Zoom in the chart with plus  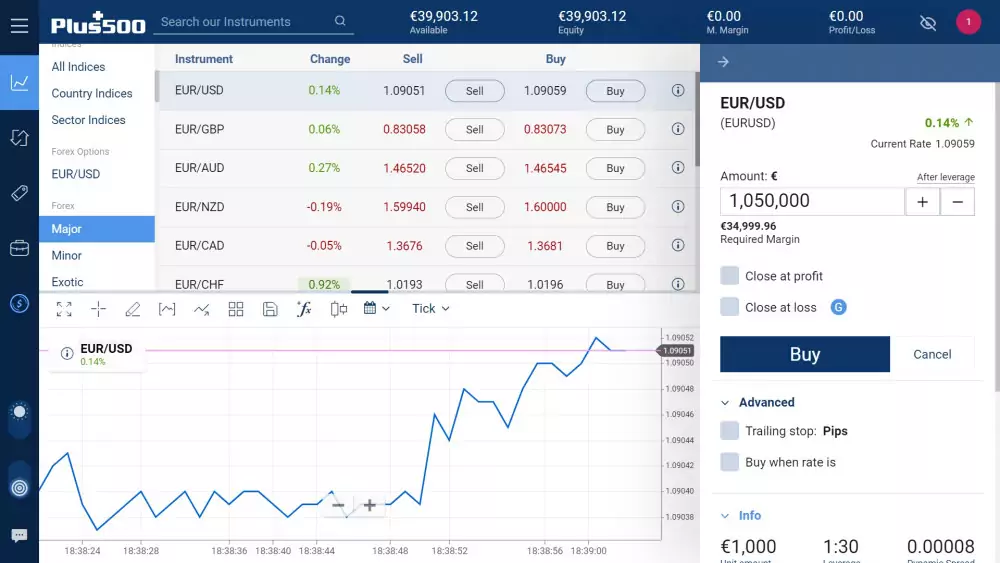[x=369, y=506]
